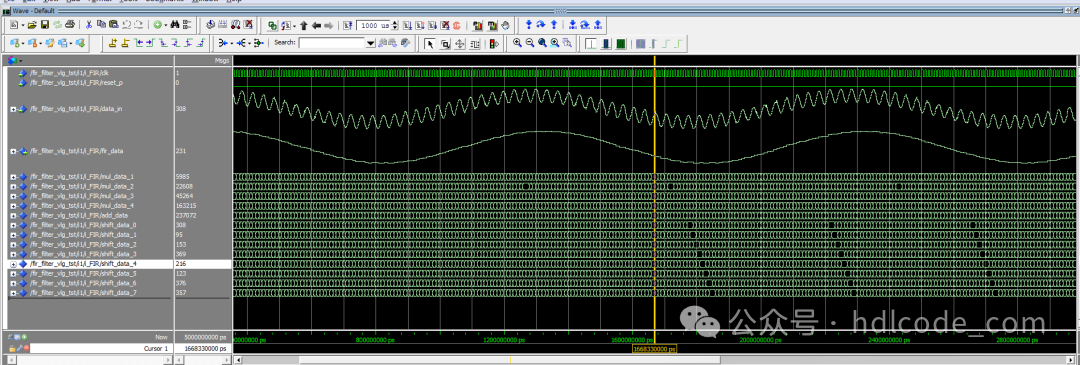Open the Search box dropdown arrow
Image resolution: width=1080 pixels, height=365 pixels.
point(371,43)
